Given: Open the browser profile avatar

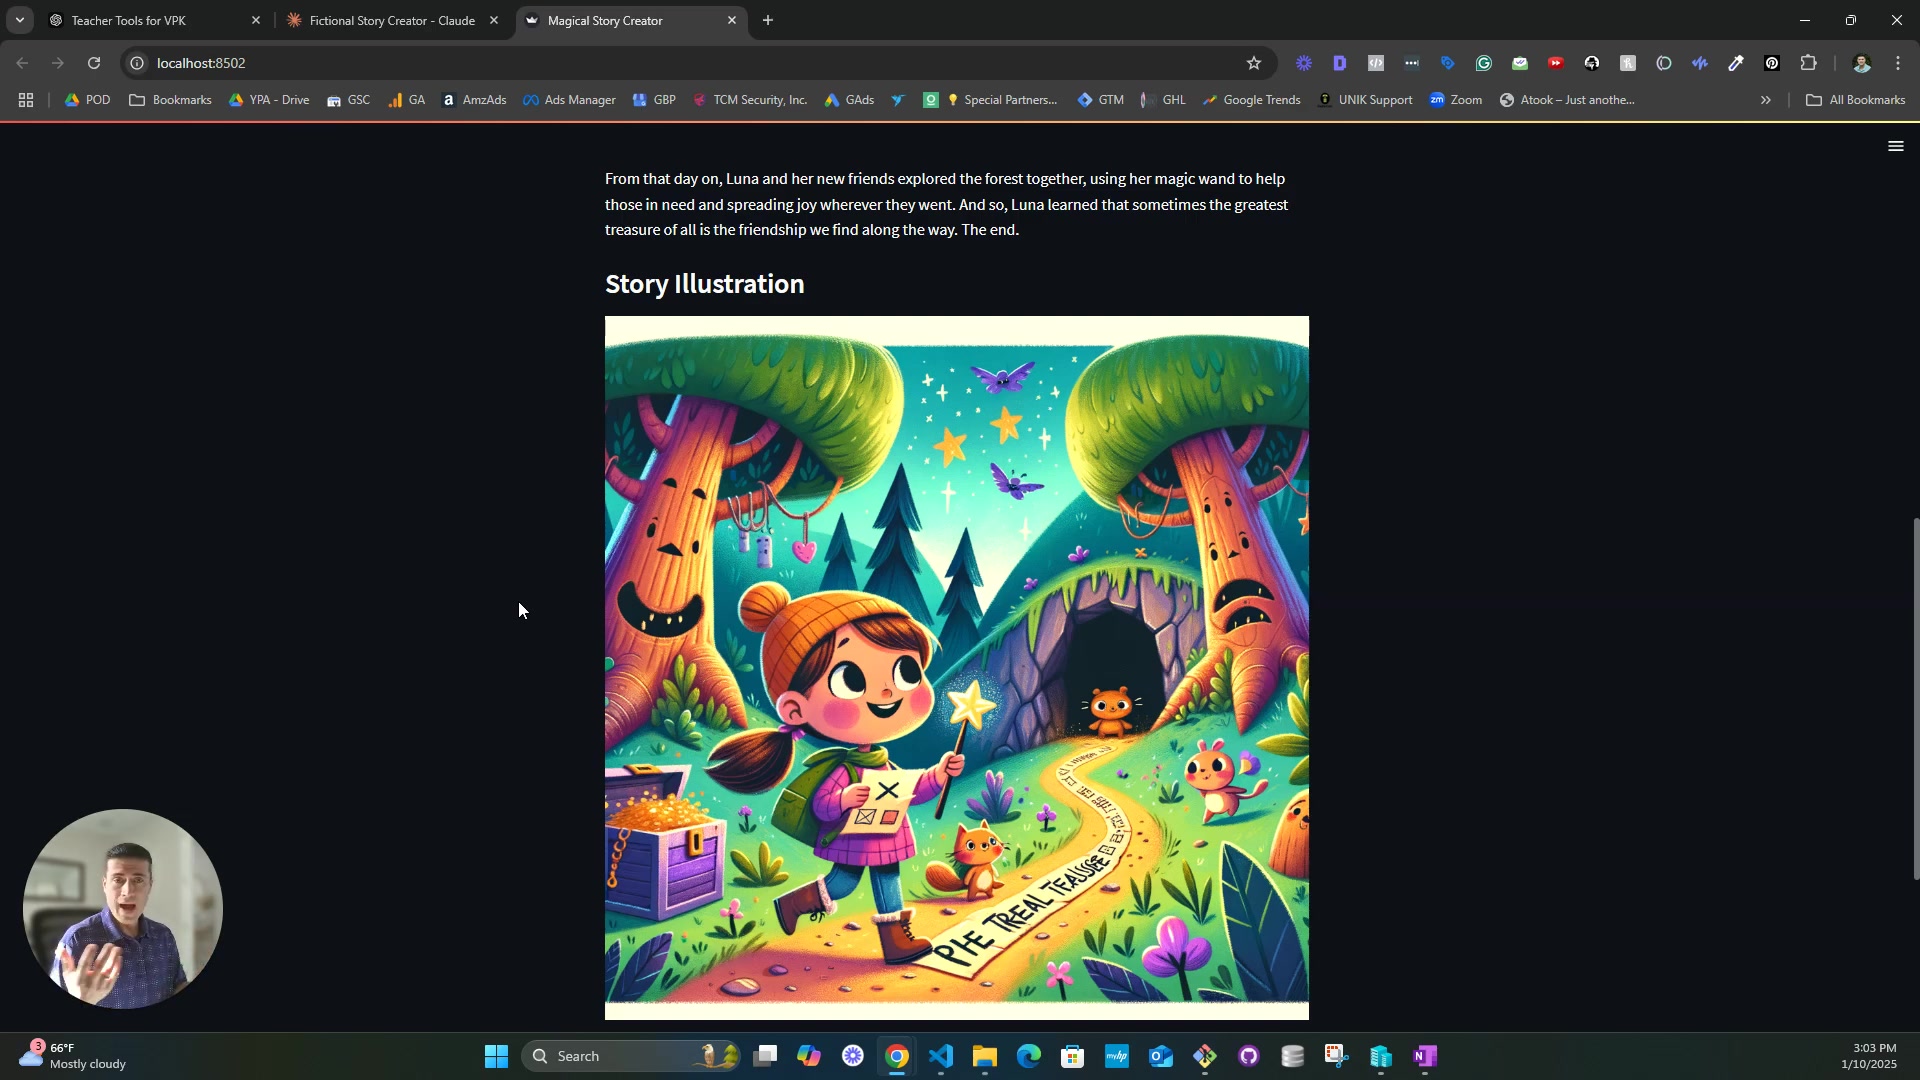Looking at the screenshot, I should point(1861,63).
